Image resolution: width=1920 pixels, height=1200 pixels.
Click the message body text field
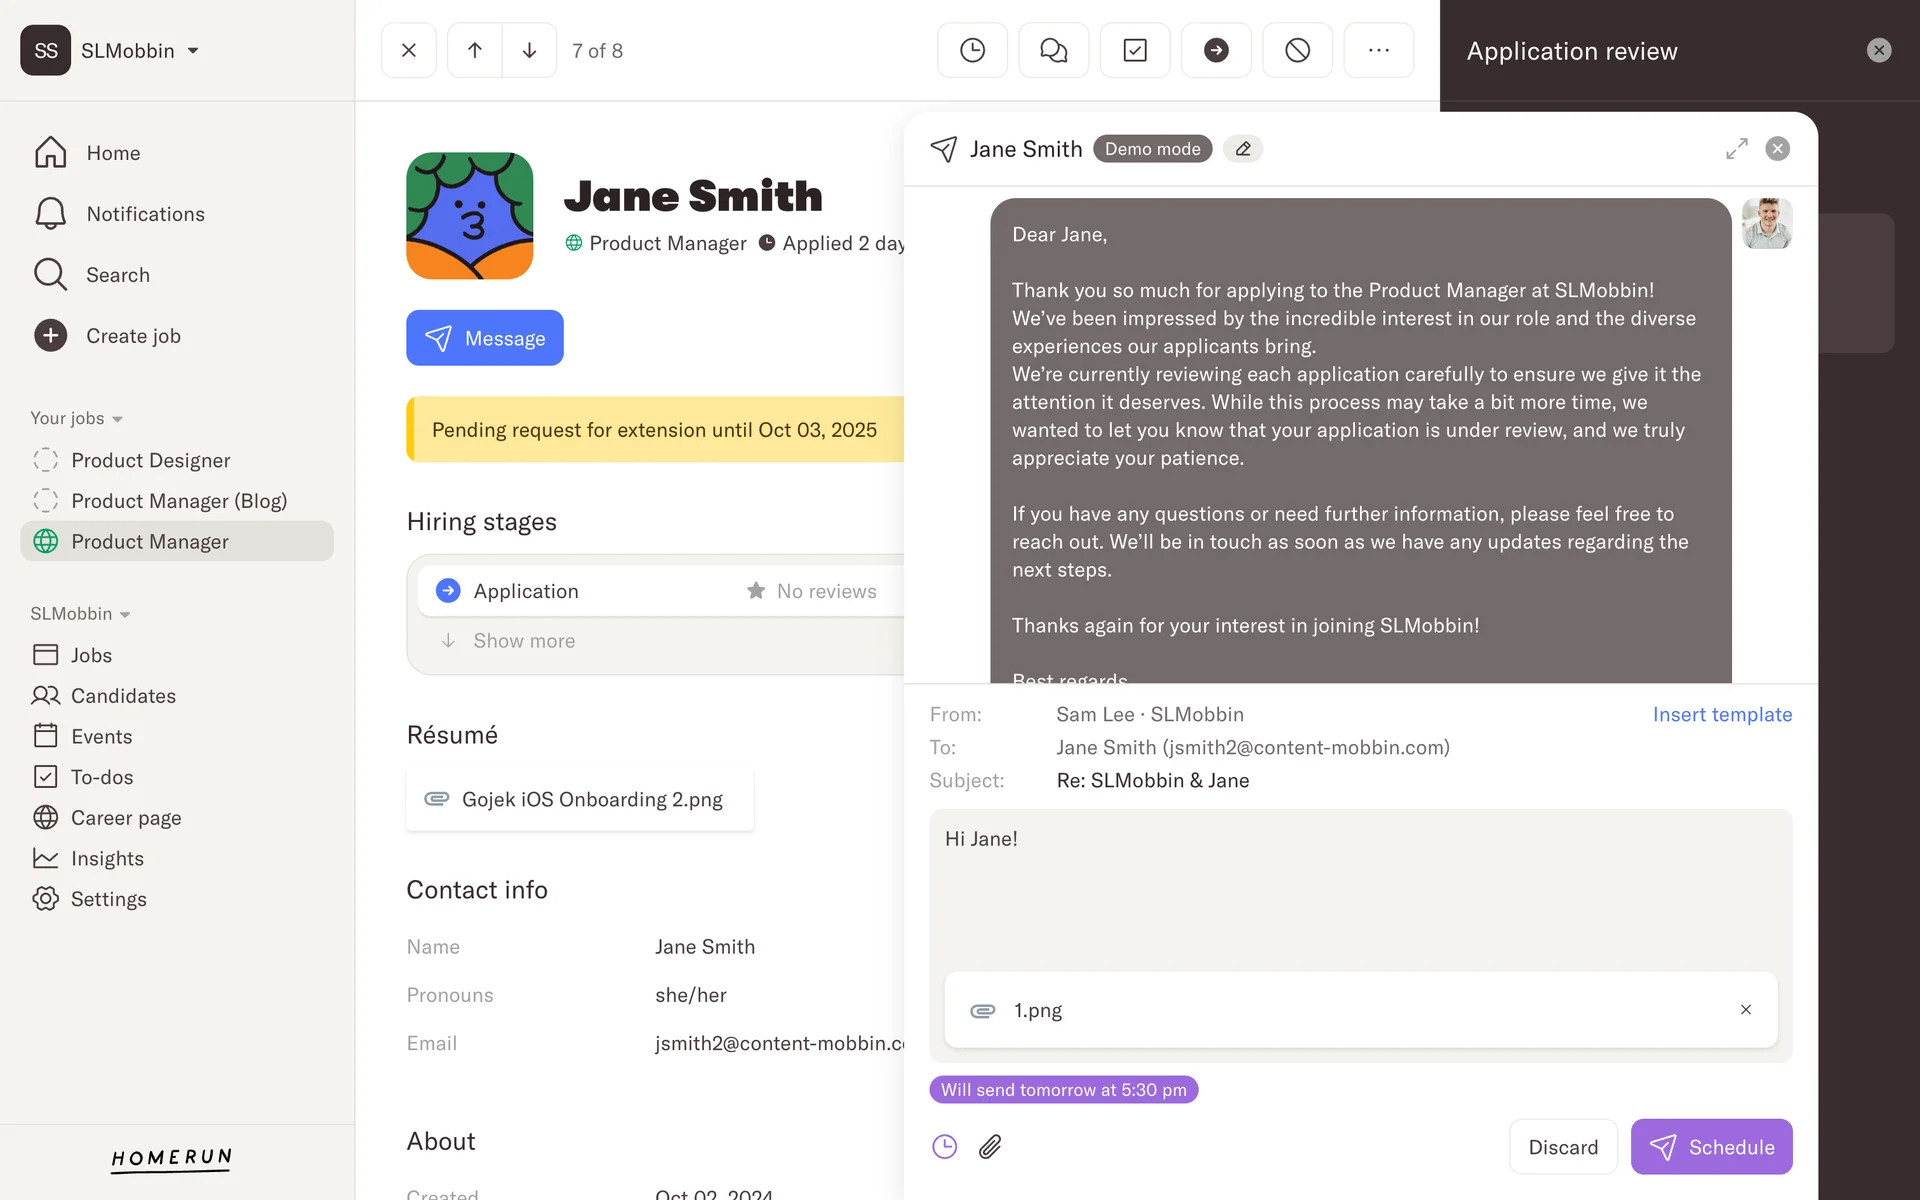pos(1360,890)
